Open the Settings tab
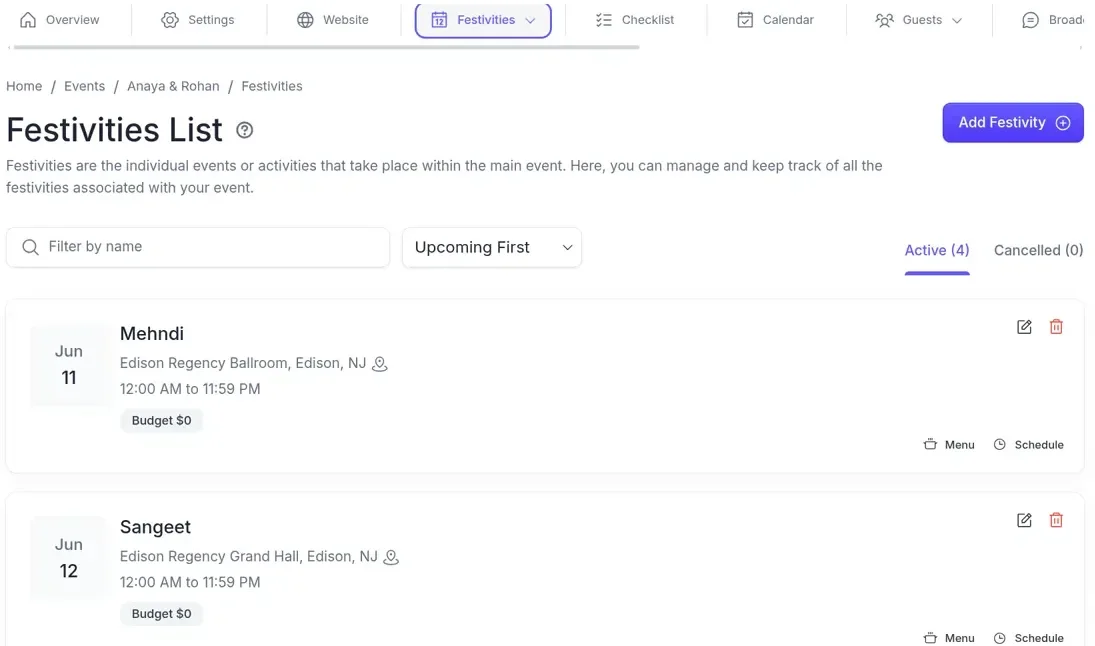1095x646 pixels. 198,20
